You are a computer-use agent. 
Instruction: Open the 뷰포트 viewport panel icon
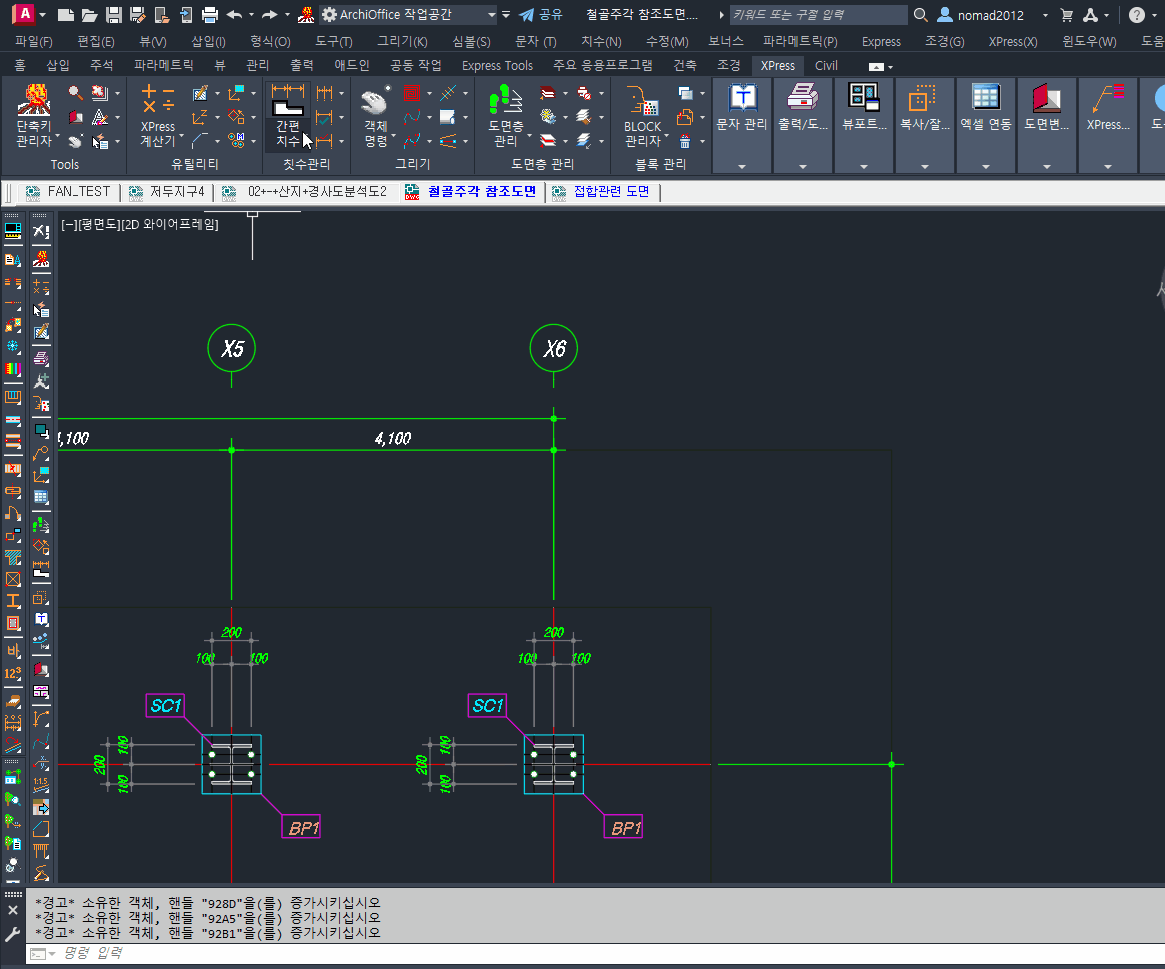click(x=864, y=108)
